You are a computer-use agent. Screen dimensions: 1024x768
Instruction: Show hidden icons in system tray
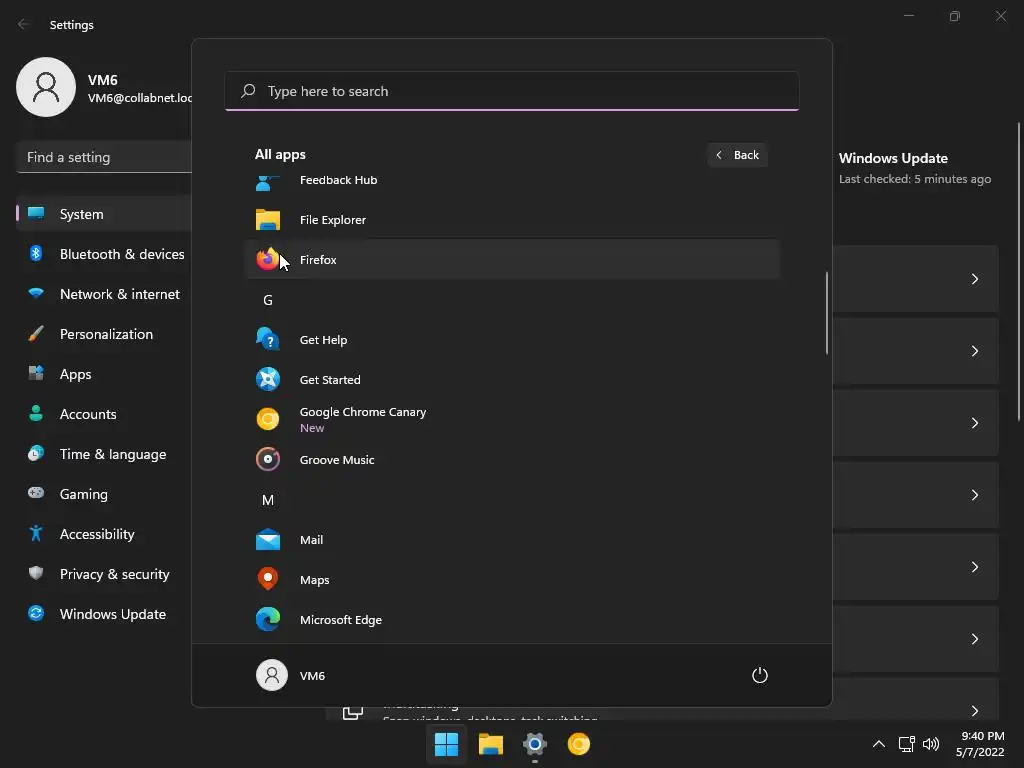(879, 744)
